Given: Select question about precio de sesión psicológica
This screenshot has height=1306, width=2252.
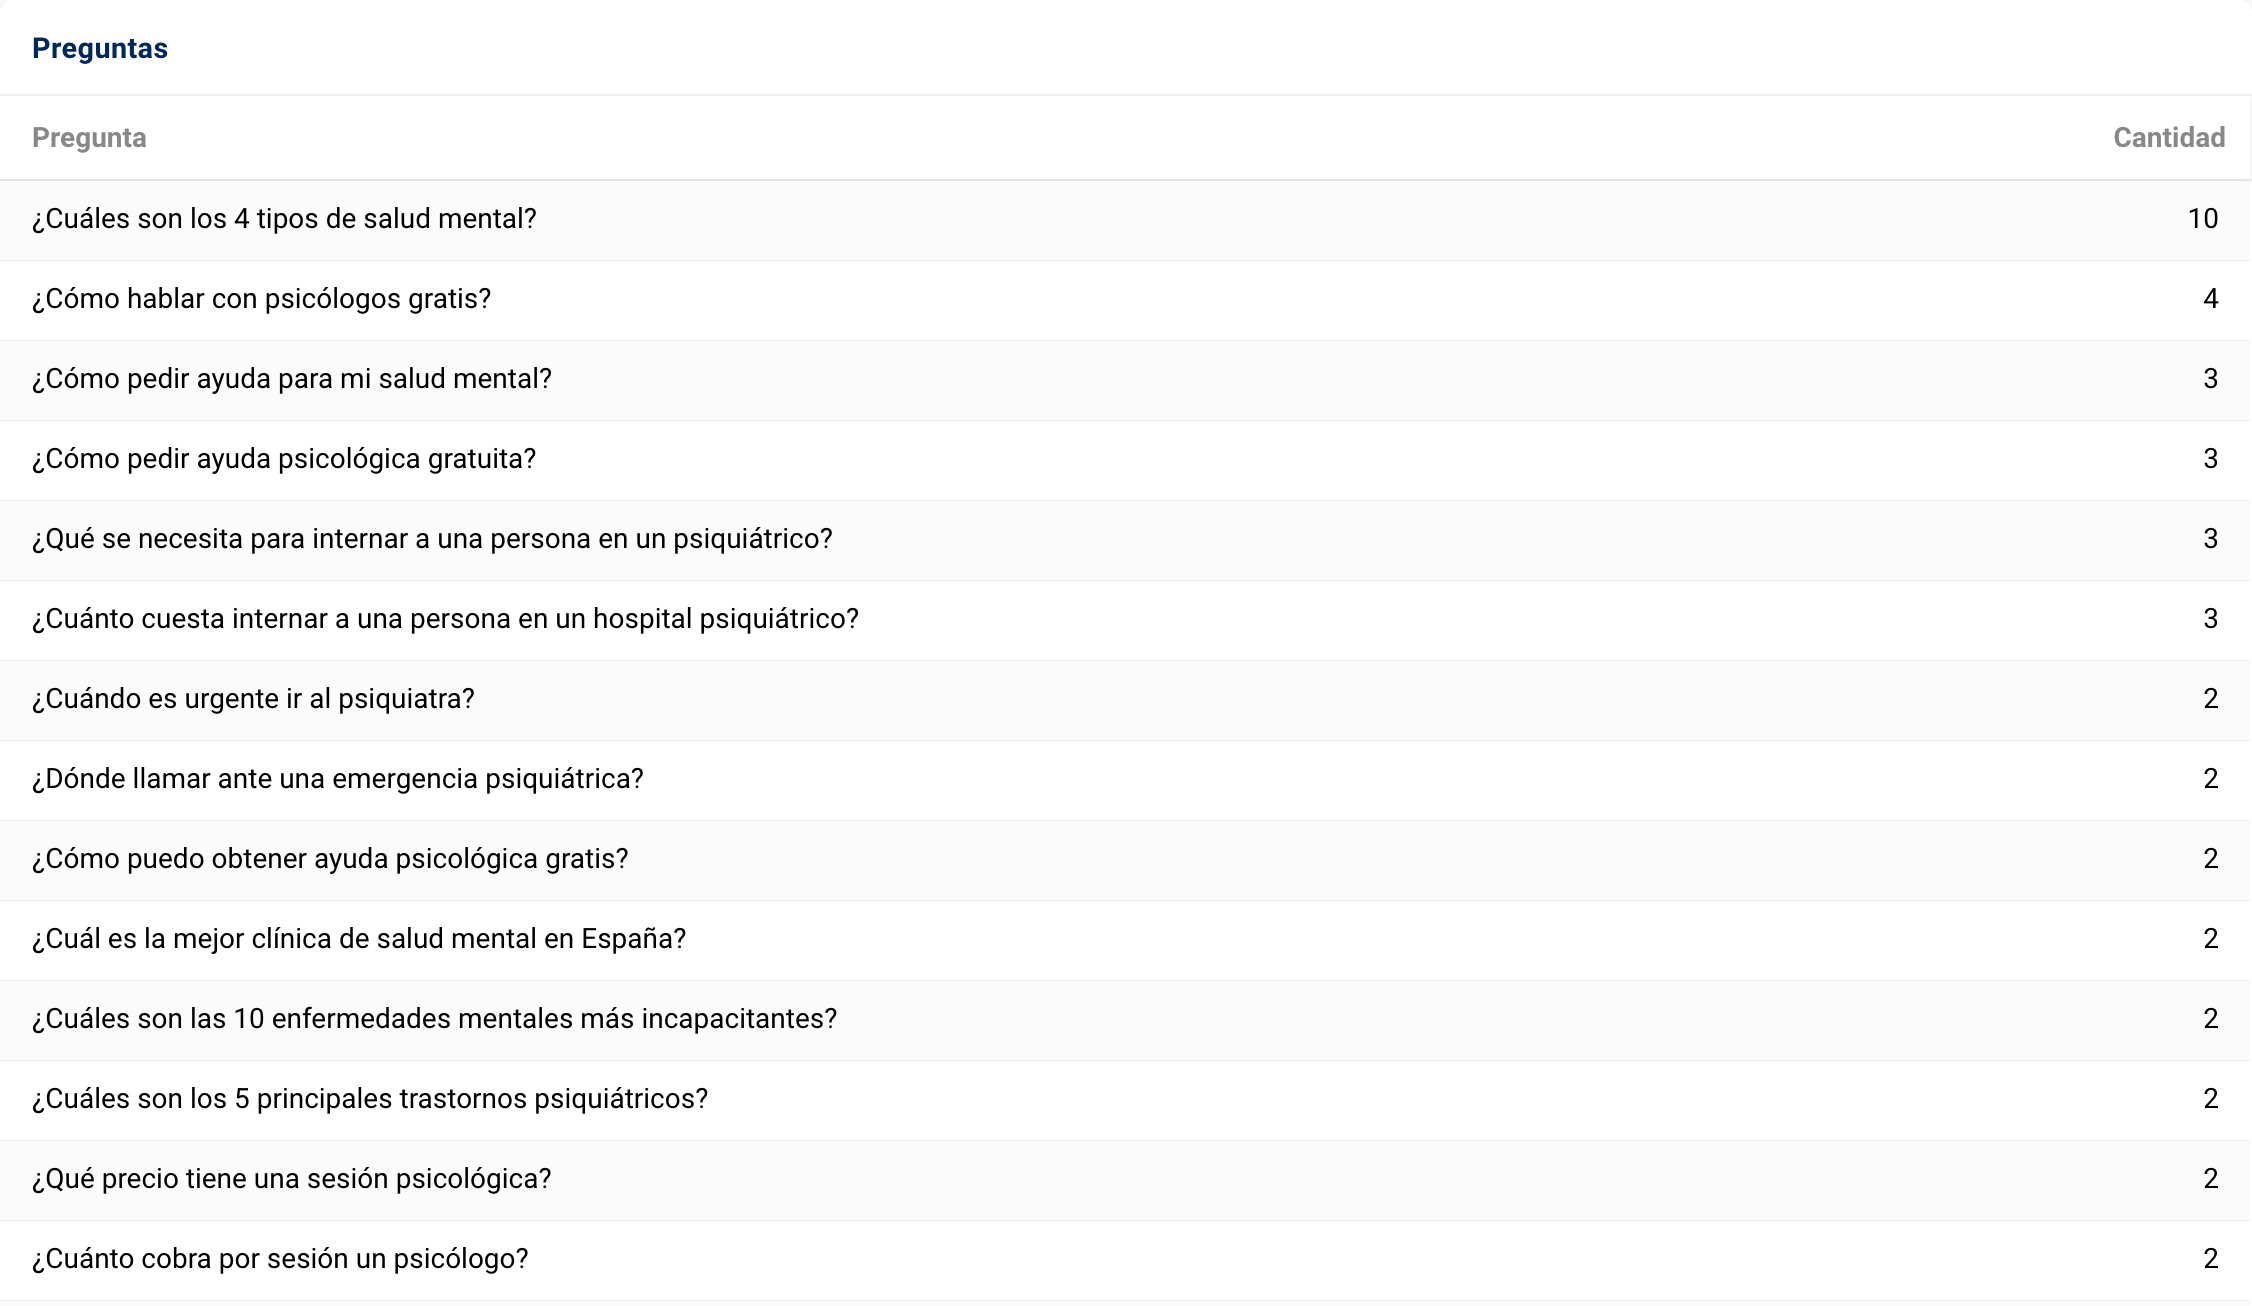Looking at the screenshot, I should point(291,1179).
